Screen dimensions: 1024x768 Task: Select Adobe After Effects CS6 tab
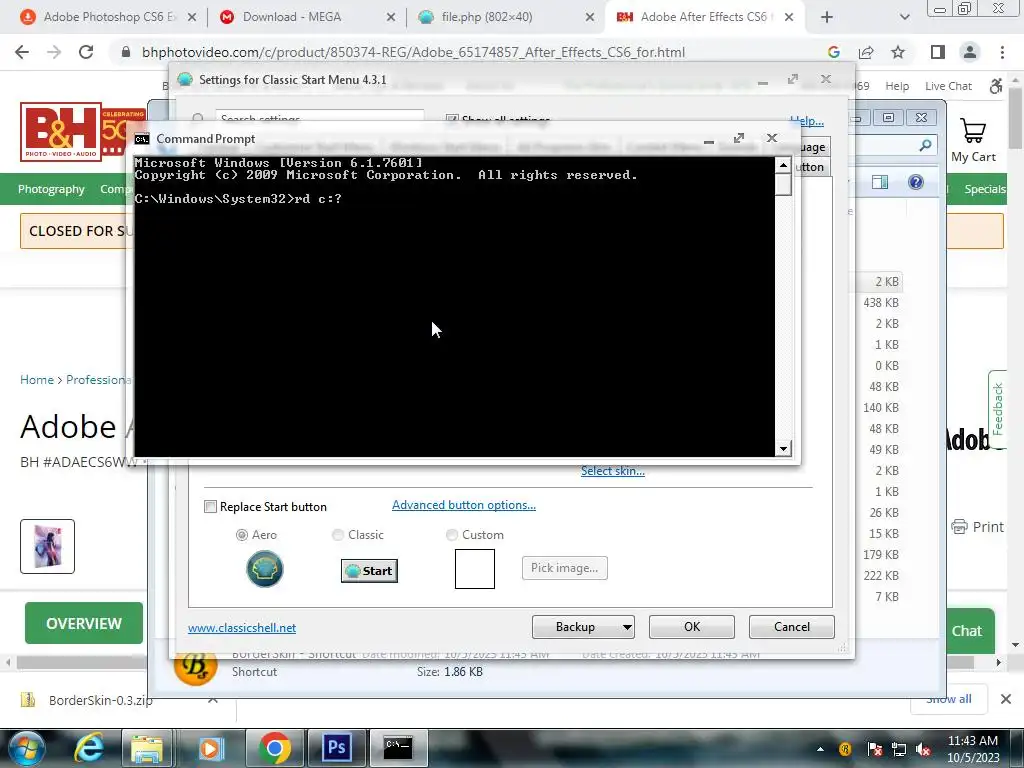pyautogui.click(x=703, y=17)
